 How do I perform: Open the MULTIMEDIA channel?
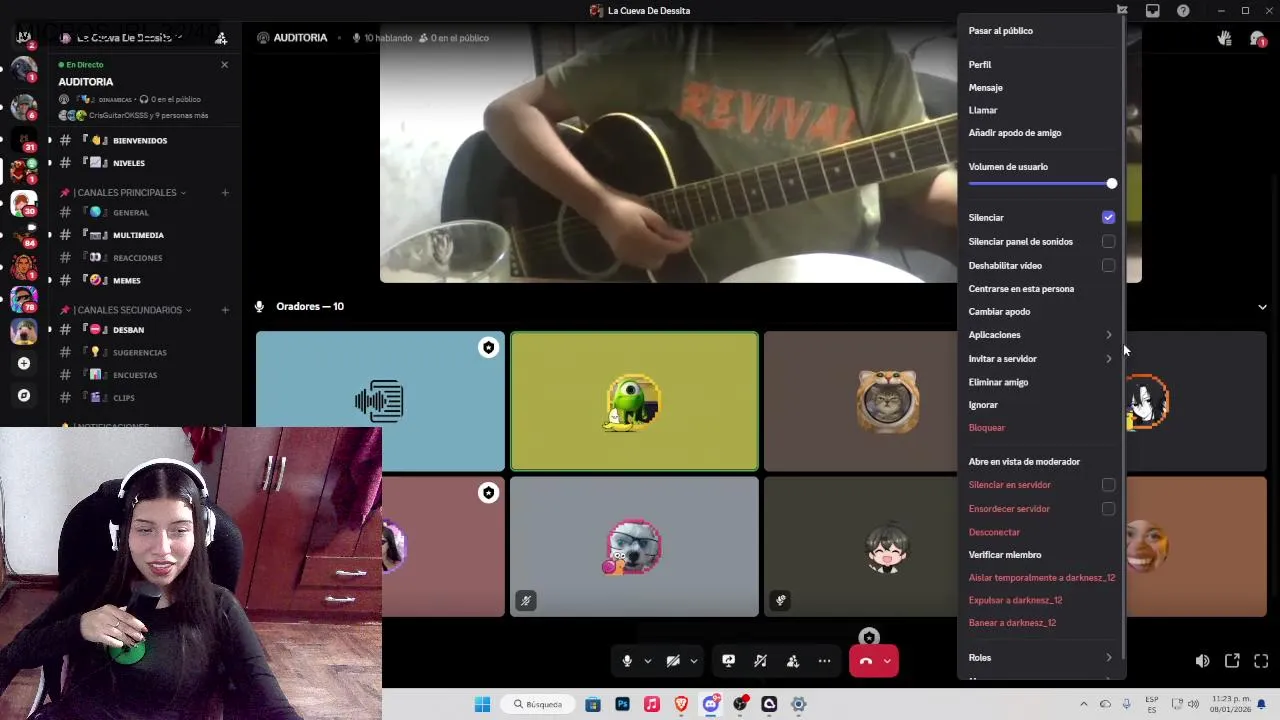point(138,235)
